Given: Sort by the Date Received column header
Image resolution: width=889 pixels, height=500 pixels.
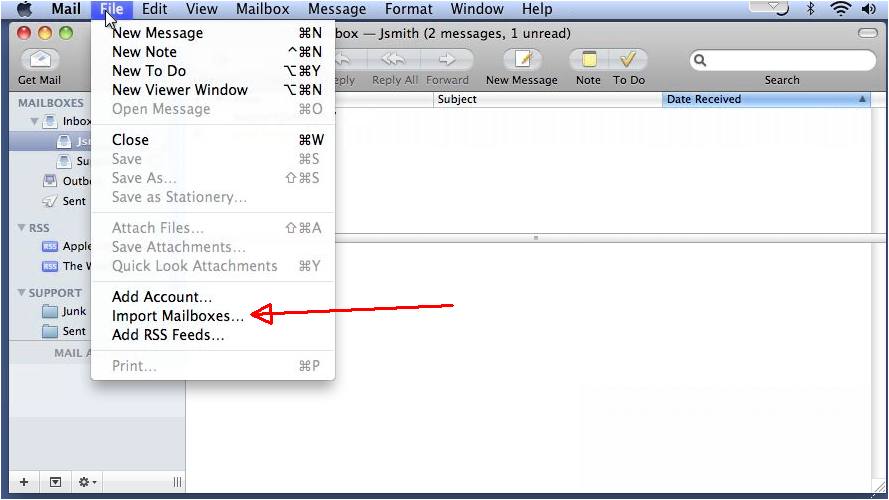Looking at the screenshot, I should tap(766, 99).
